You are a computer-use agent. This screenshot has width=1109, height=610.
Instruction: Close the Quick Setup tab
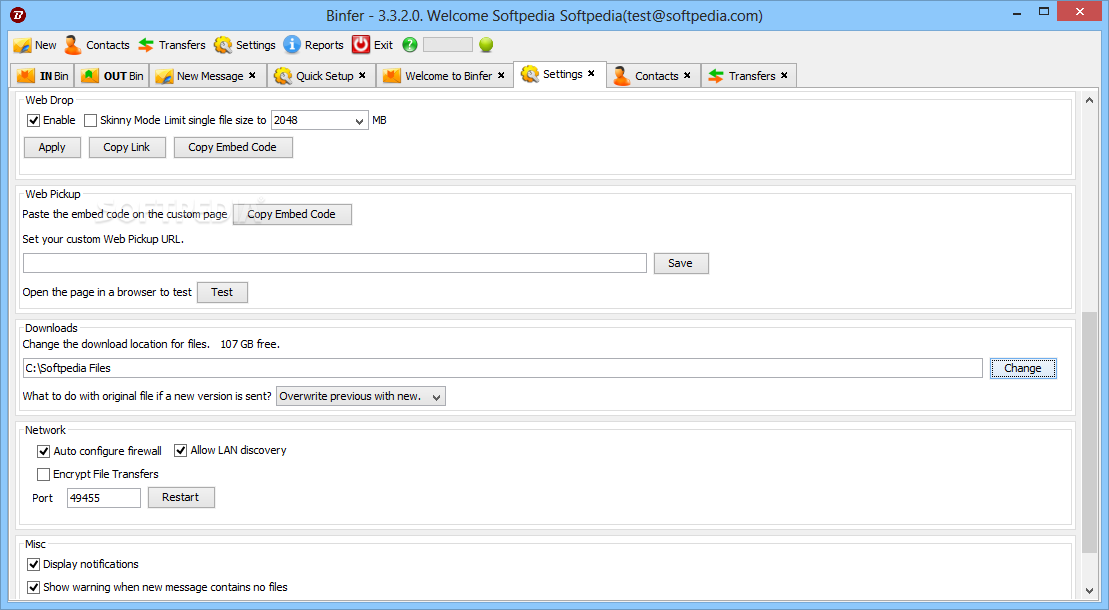[362, 75]
